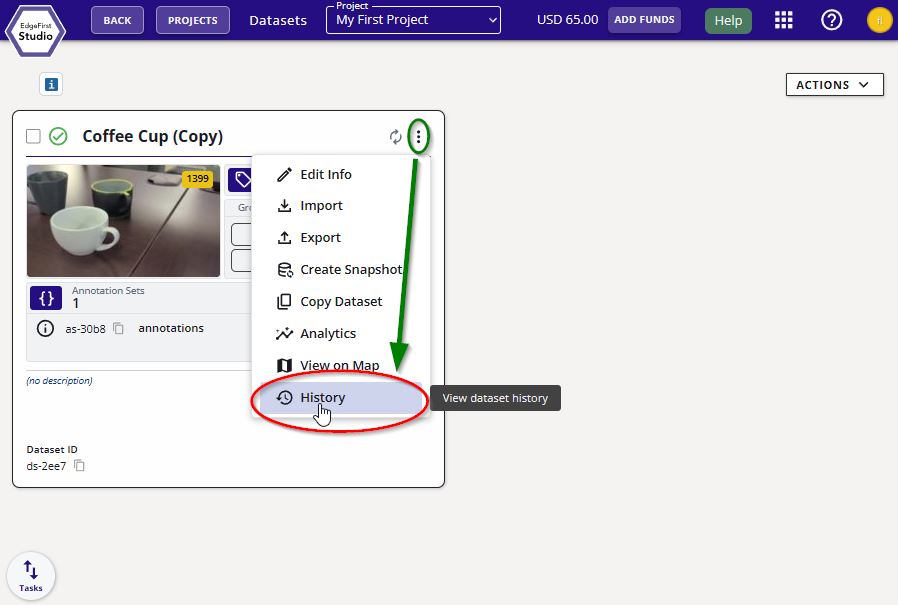This screenshot has height=605, width=898.
Task: Expand the Project selection dropdown
Action: click(413, 20)
